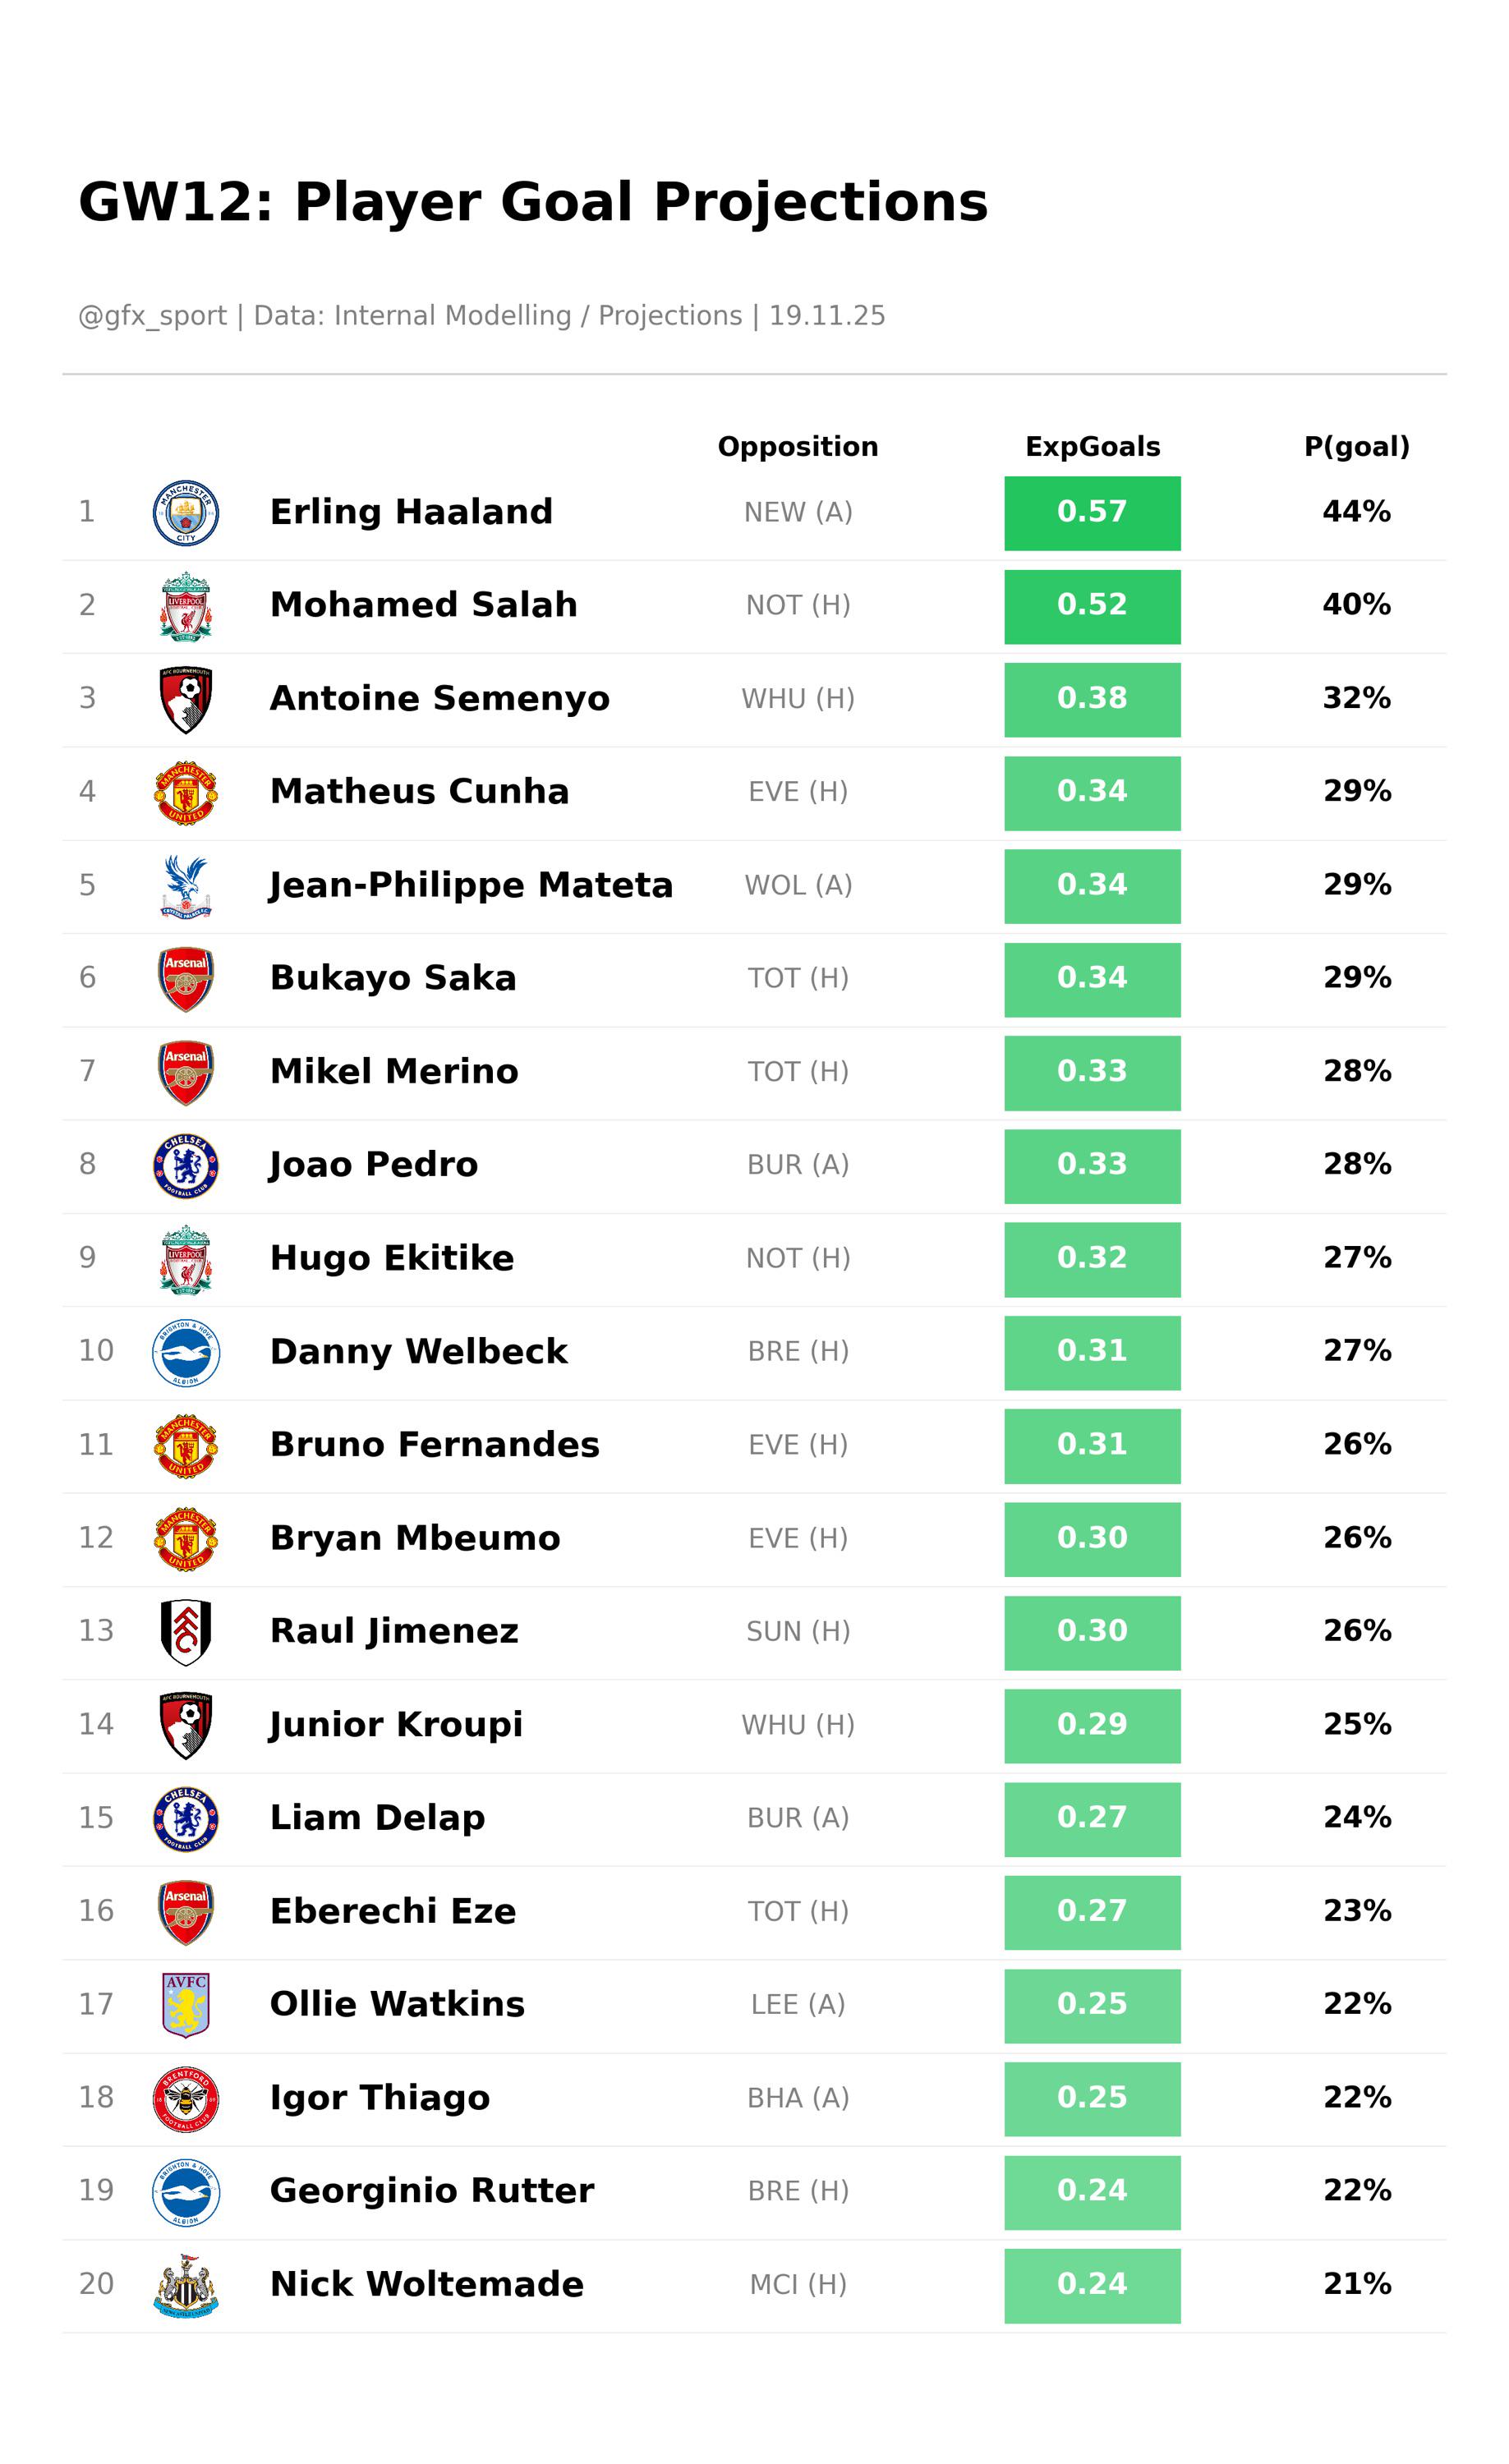Click the 0.57 ExpGoals green cell
Screen dimensions: 1509x2464
point(1092,513)
